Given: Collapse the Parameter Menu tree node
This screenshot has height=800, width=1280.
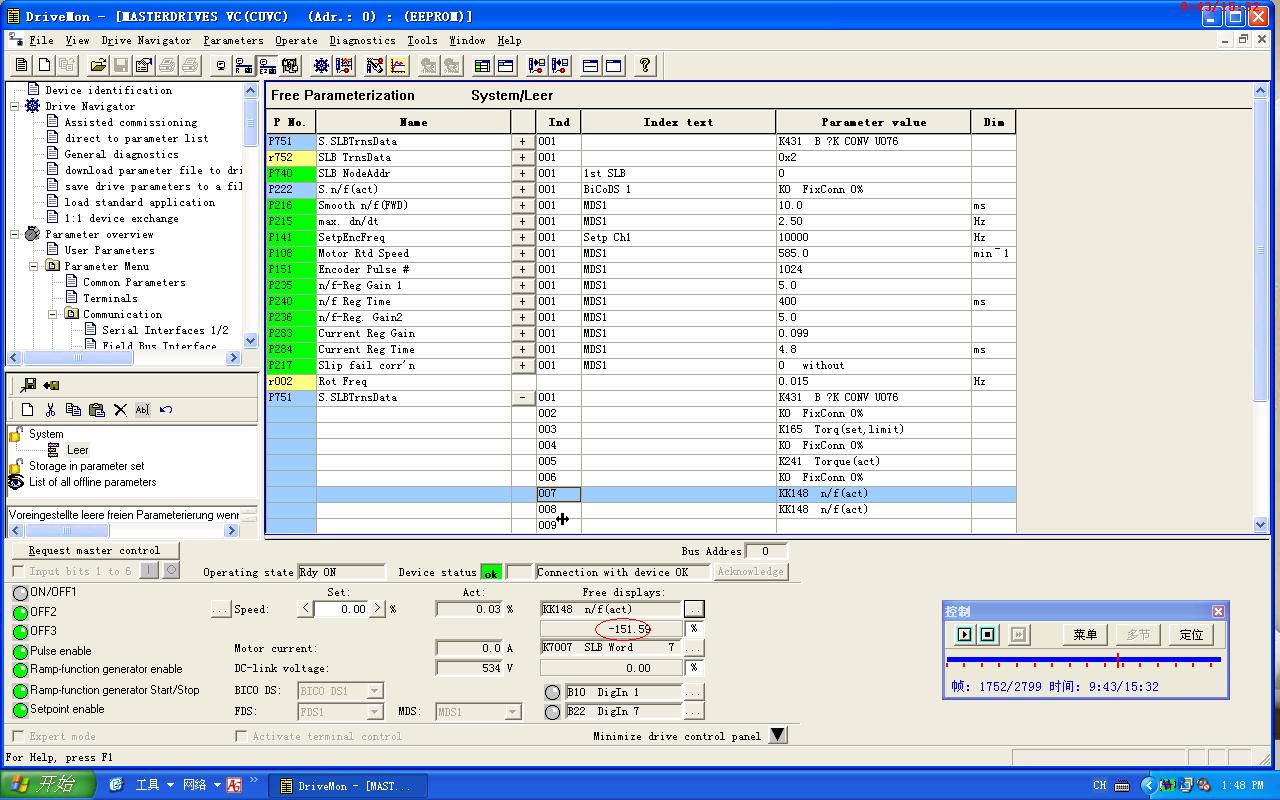Looking at the screenshot, I should tap(33, 266).
